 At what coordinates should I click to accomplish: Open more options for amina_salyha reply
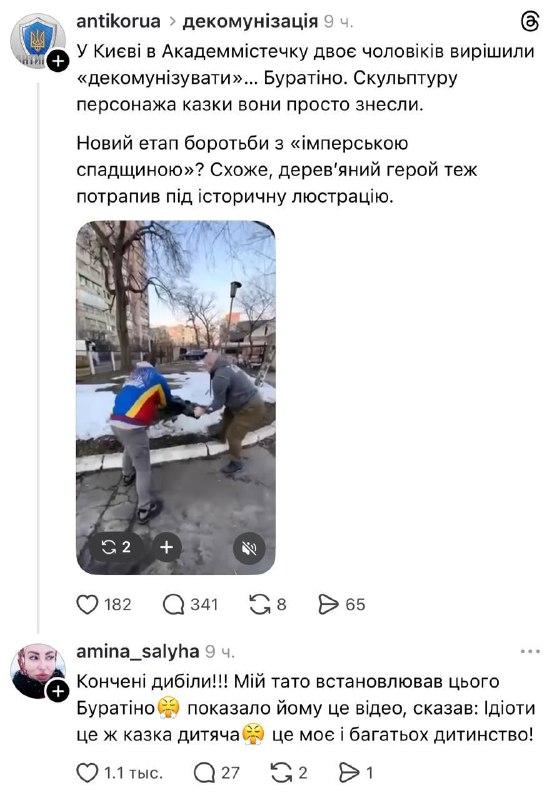530,652
